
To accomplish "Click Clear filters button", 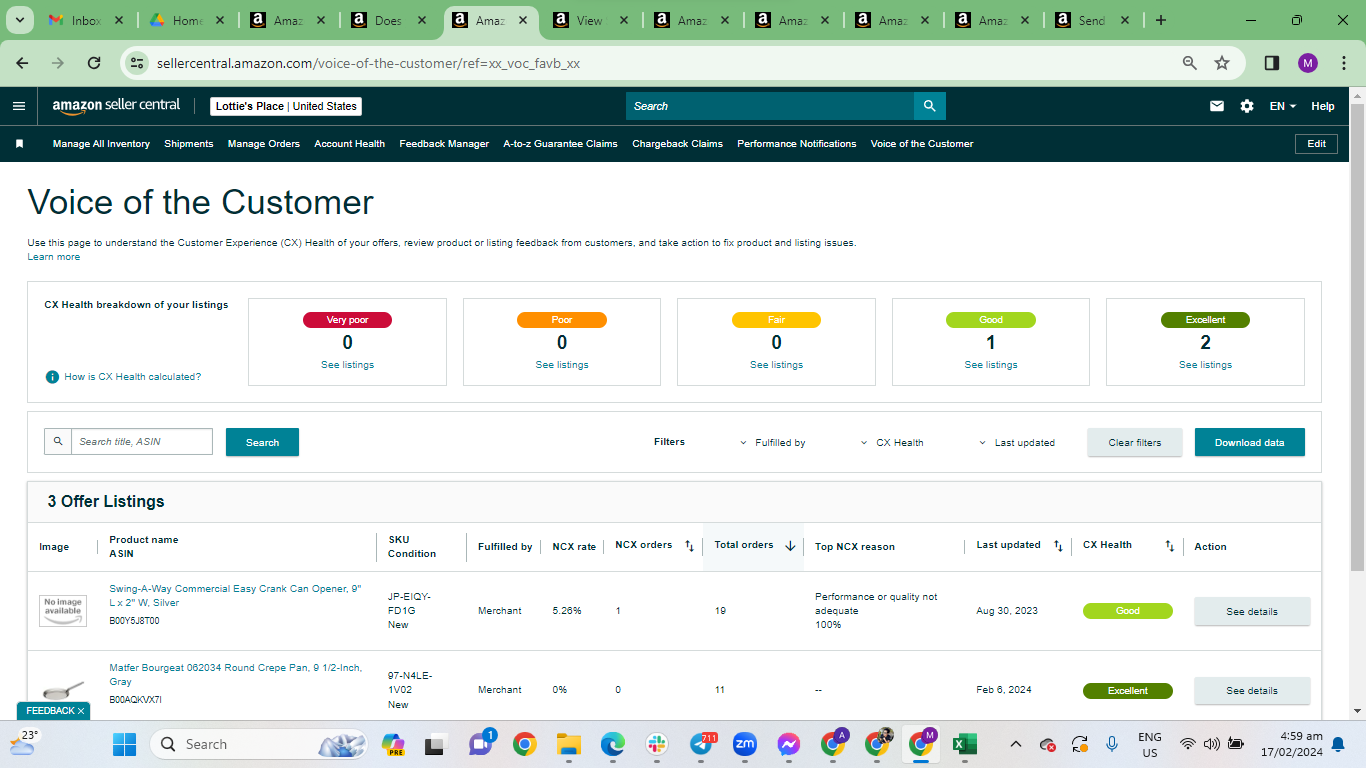I will (x=1135, y=442).
